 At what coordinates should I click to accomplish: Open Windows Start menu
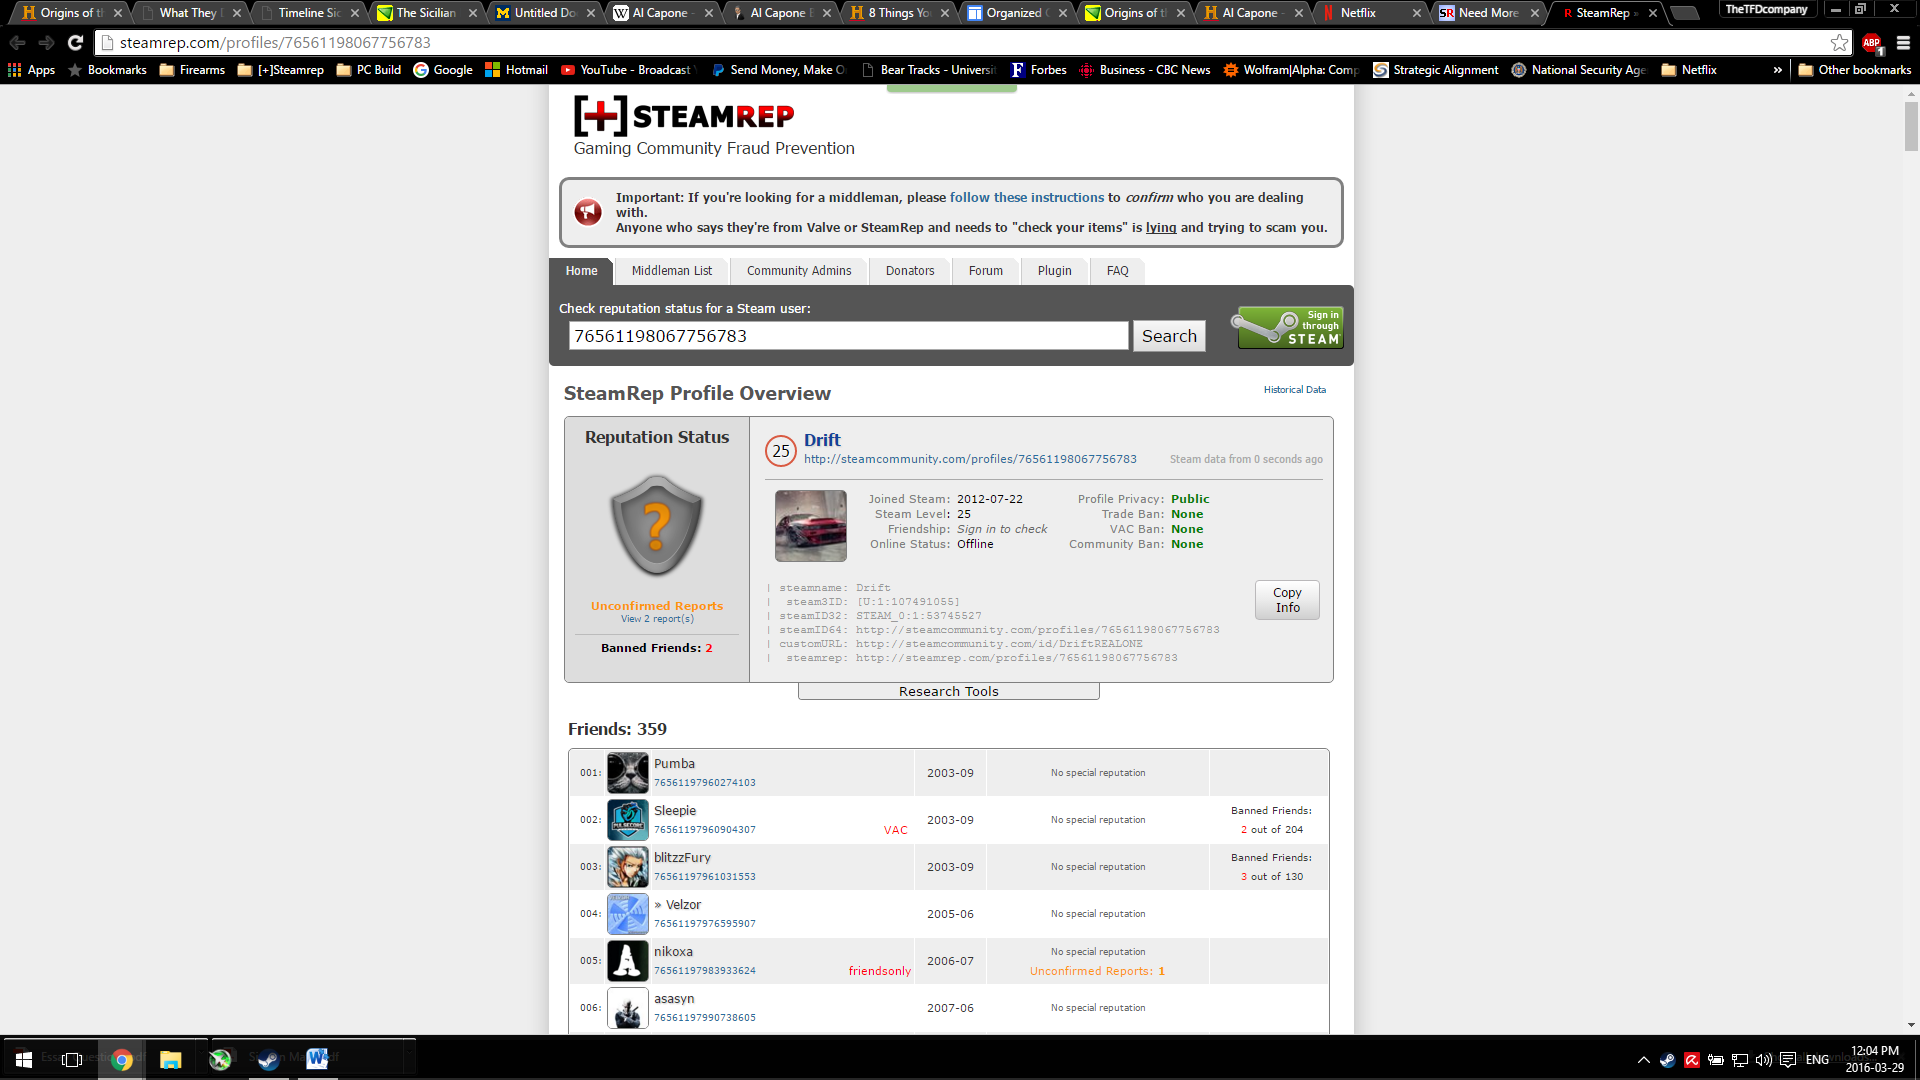pyautogui.click(x=24, y=1059)
